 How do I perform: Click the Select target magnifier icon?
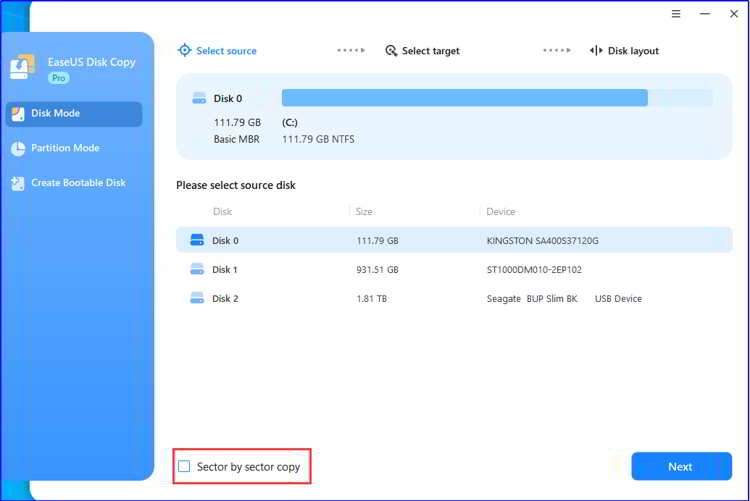click(391, 51)
